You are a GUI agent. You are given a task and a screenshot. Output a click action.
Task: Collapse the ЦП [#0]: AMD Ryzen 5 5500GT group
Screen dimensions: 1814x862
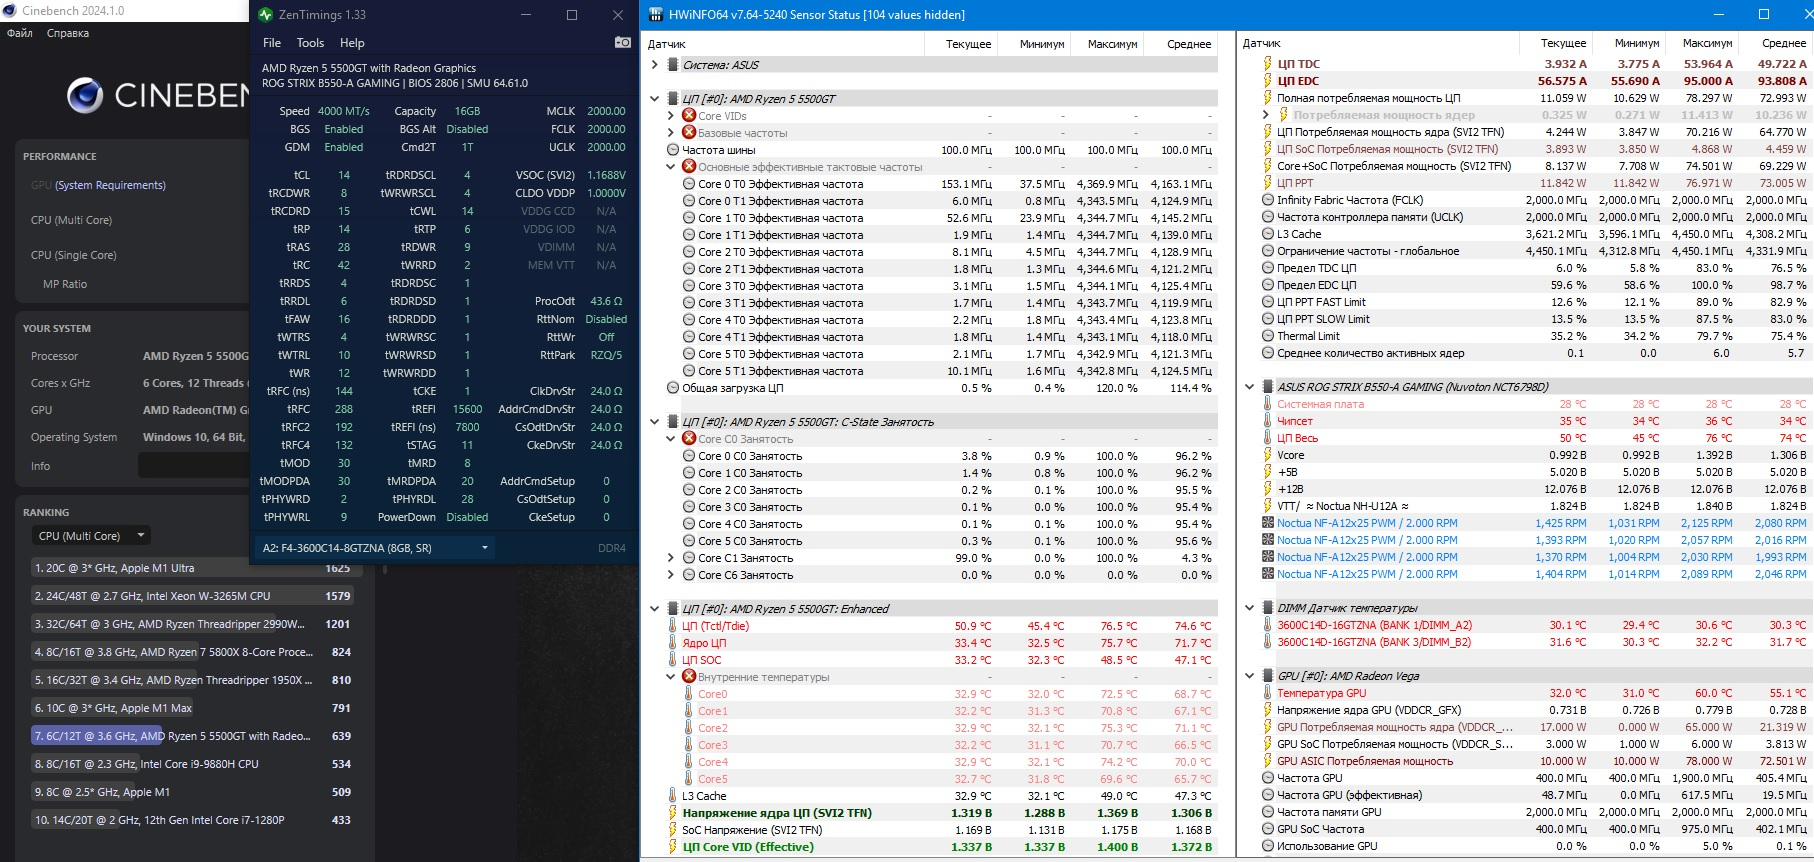coord(654,99)
